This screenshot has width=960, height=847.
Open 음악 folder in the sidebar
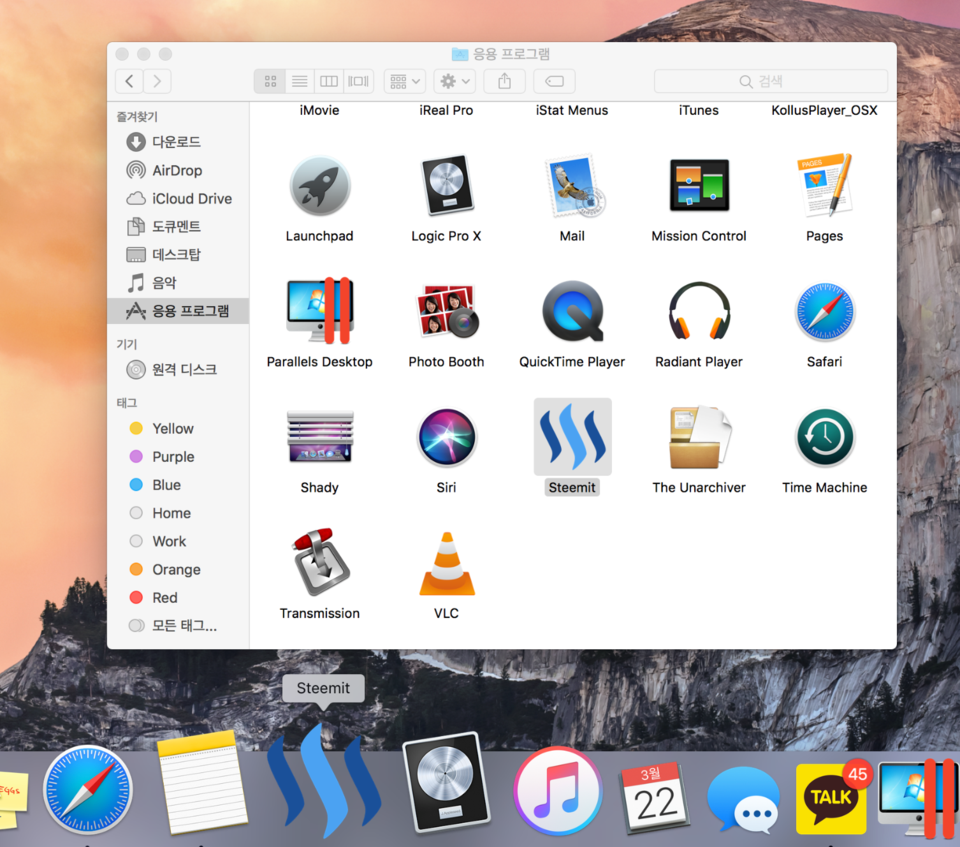coord(178,282)
